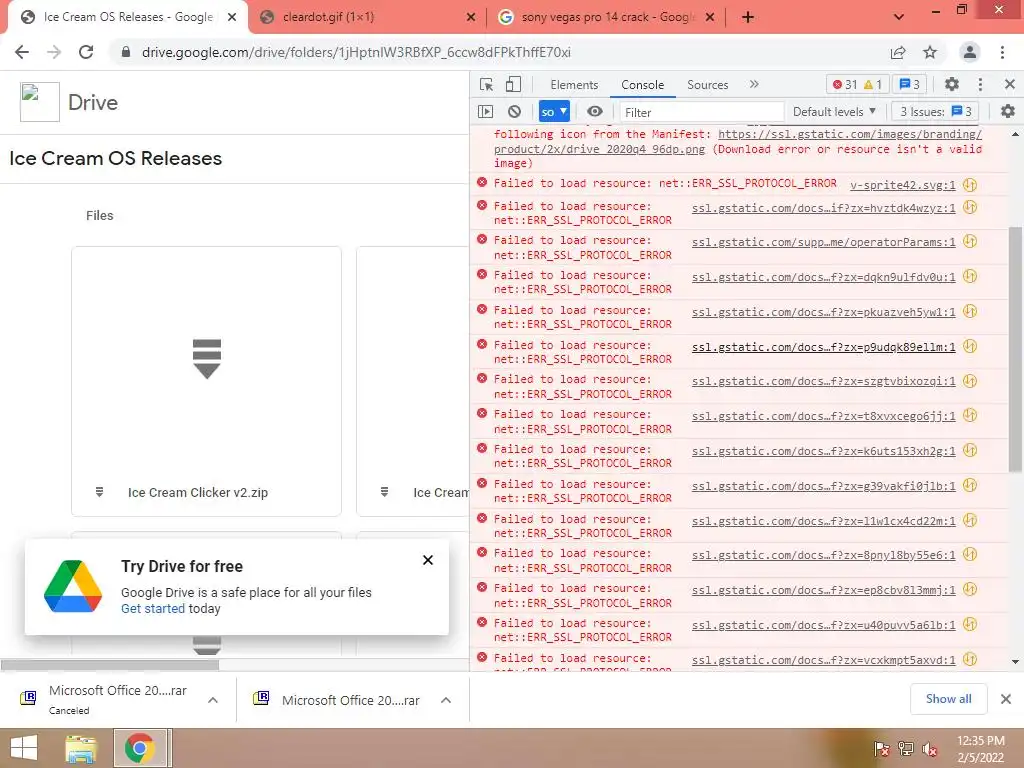Click the Drive logo image
This screenshot has height=768, width=1024.
40,102
